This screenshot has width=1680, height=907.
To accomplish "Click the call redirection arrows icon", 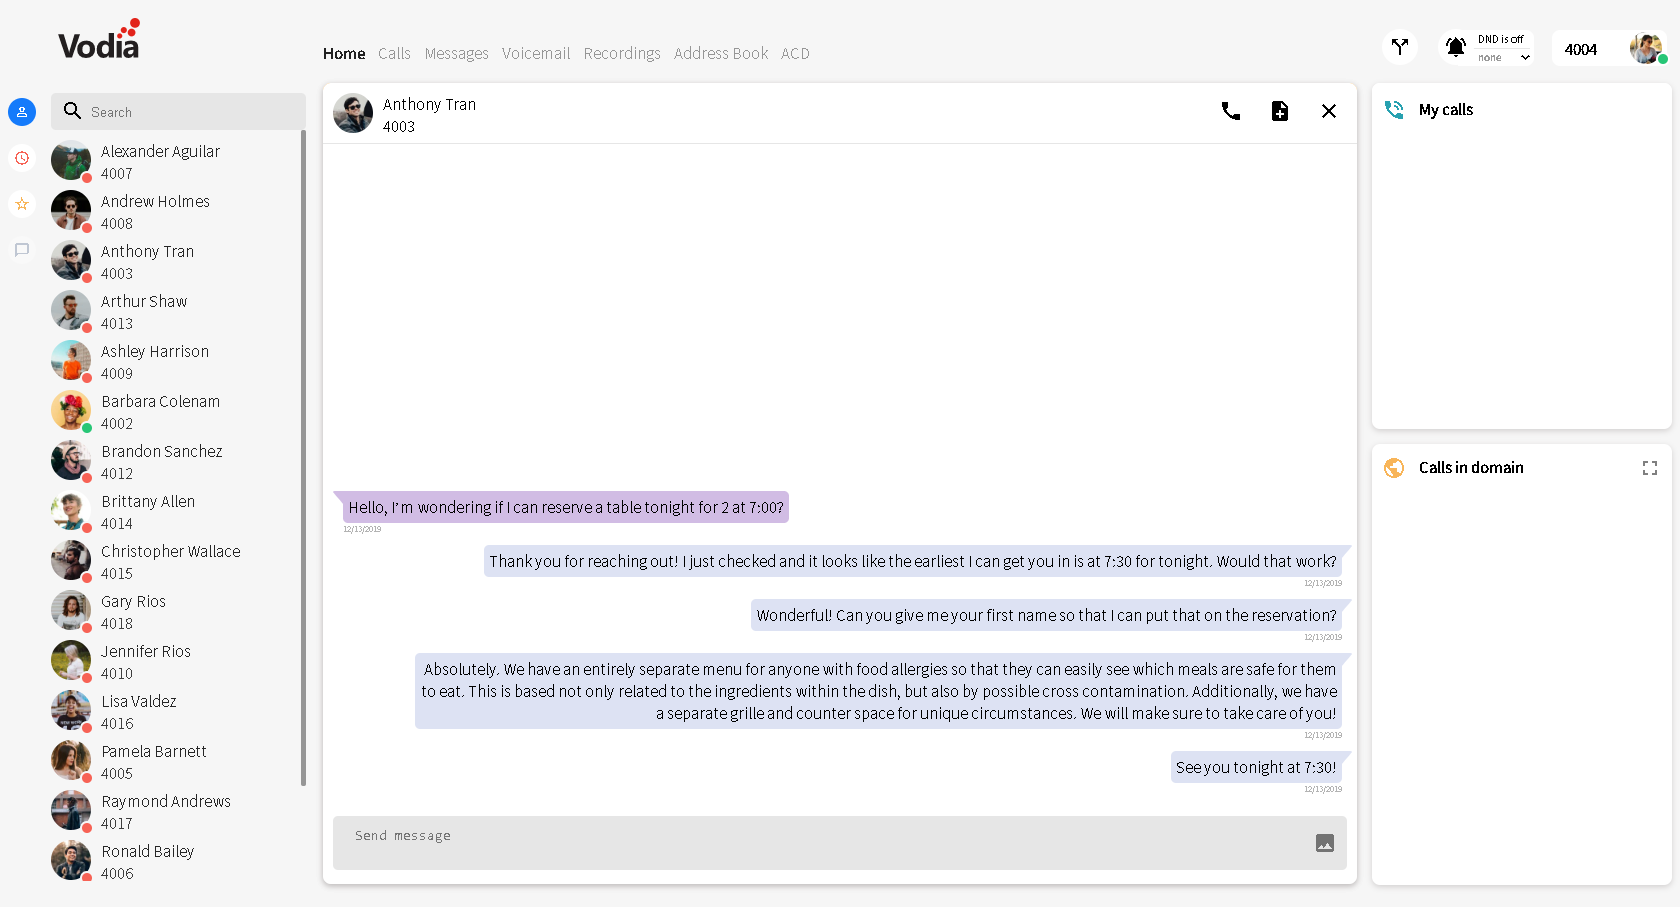I will pyautogui.click(x=1400, y=47).
